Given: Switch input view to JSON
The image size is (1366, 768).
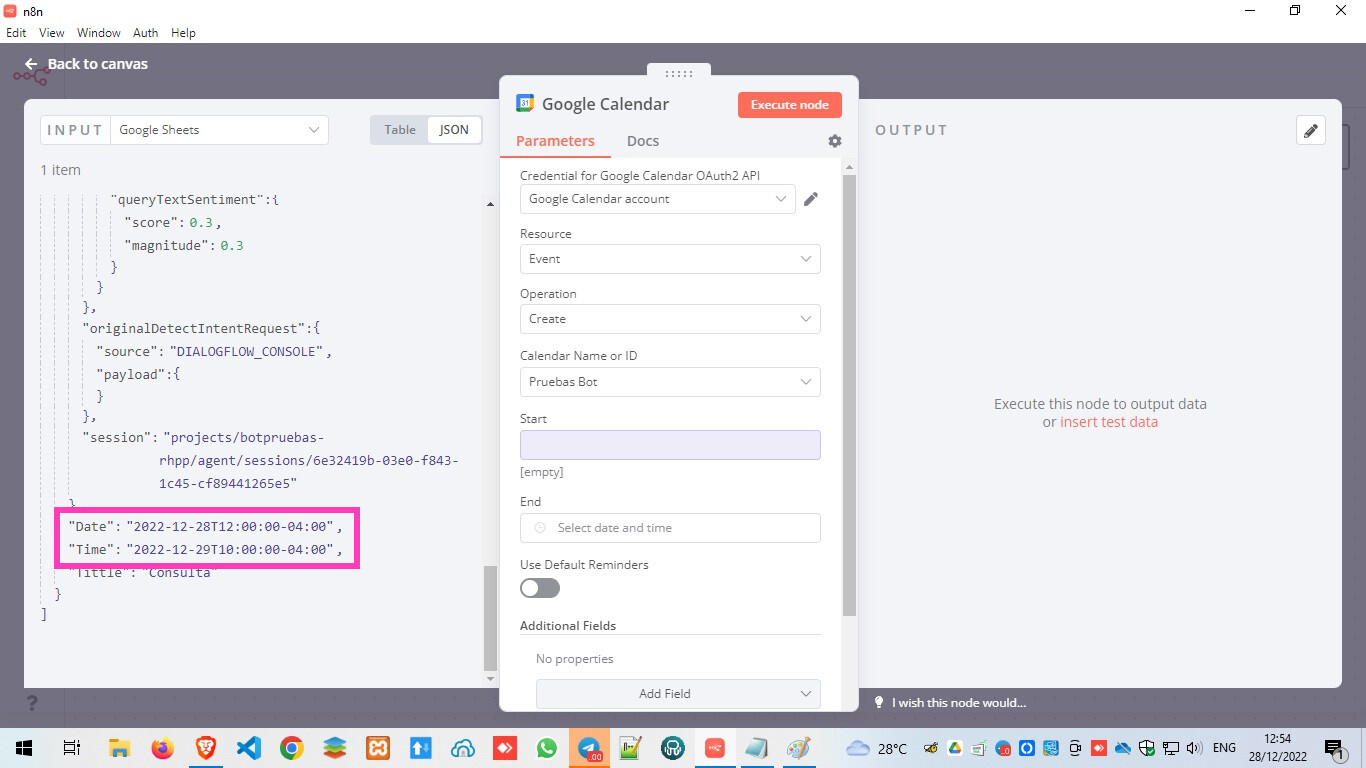Looking at the screenshot, I should tap(454, 130).
